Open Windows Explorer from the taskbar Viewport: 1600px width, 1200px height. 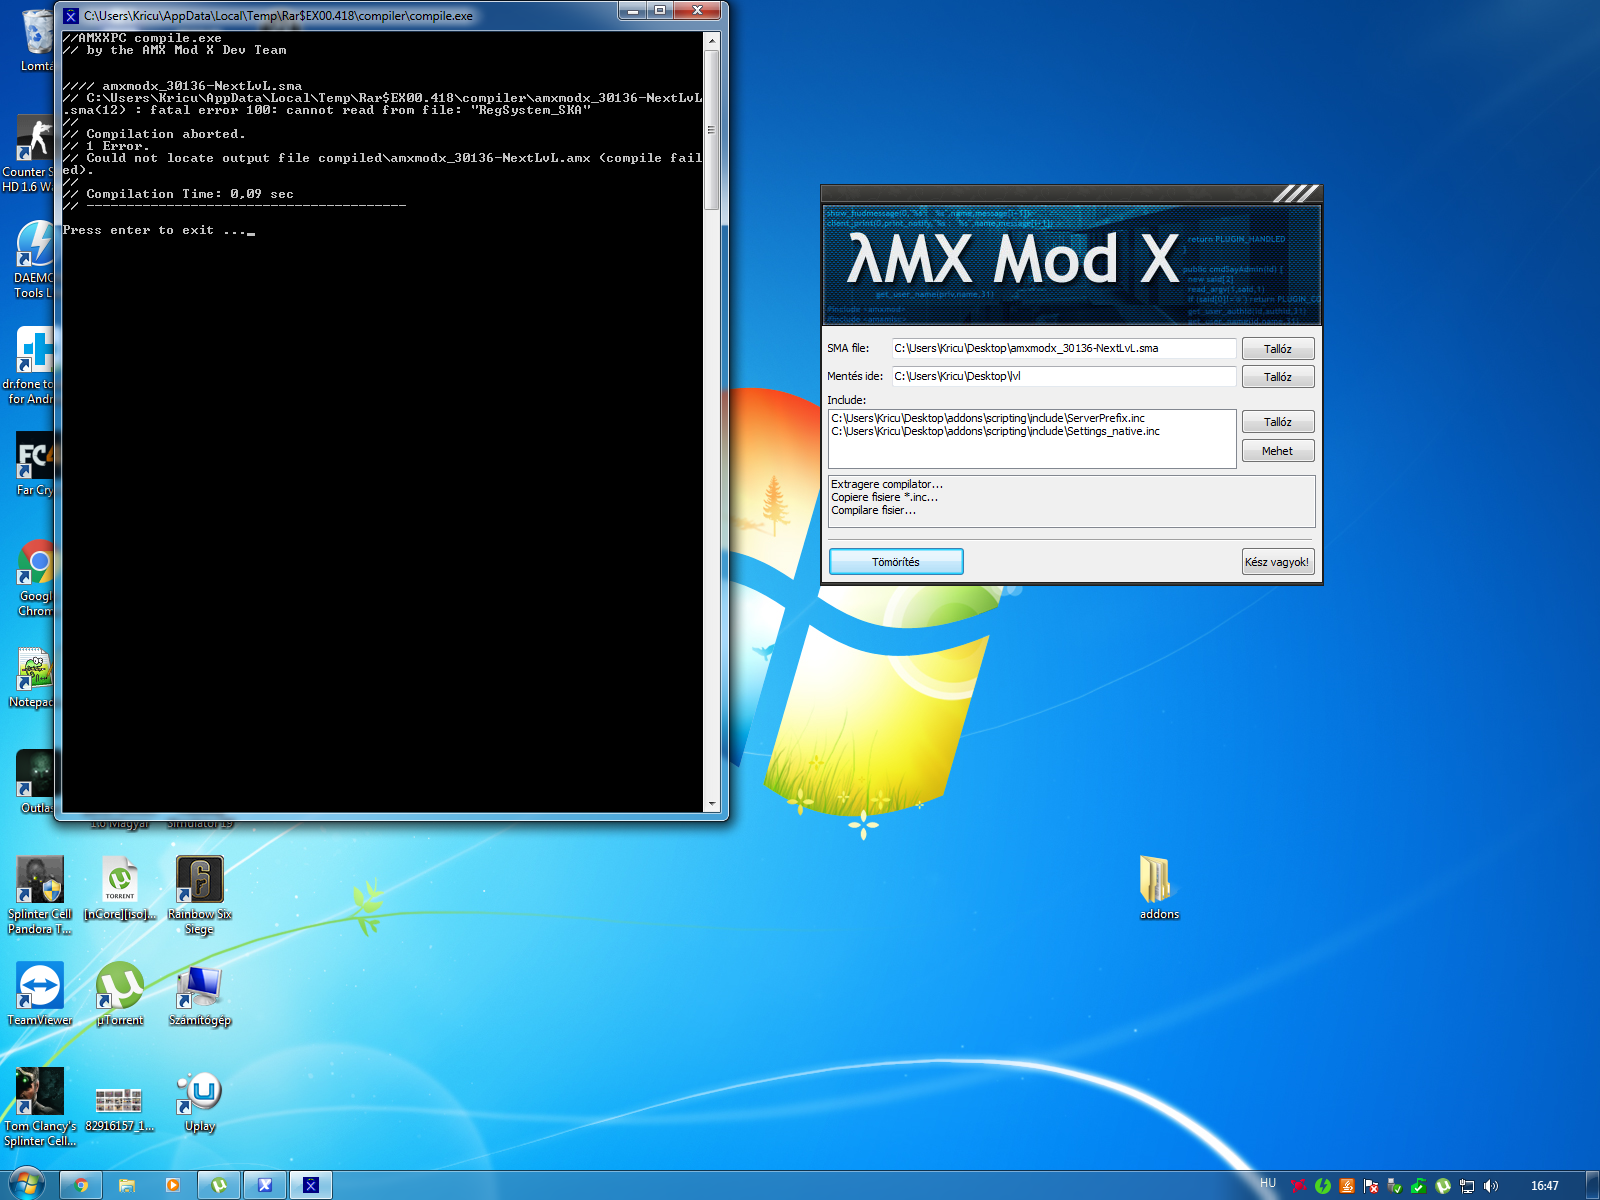click(x=127, y=1185)
